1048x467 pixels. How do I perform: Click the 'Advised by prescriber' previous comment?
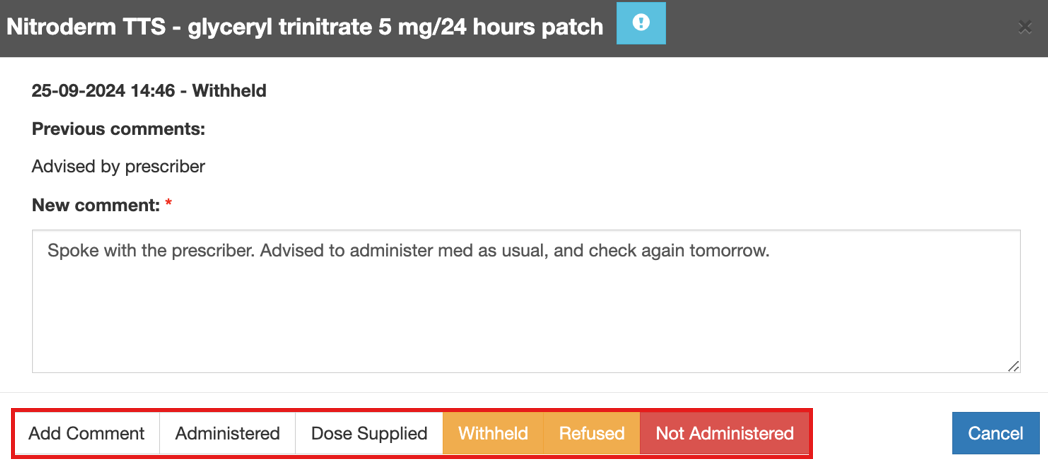coord(118,166)
